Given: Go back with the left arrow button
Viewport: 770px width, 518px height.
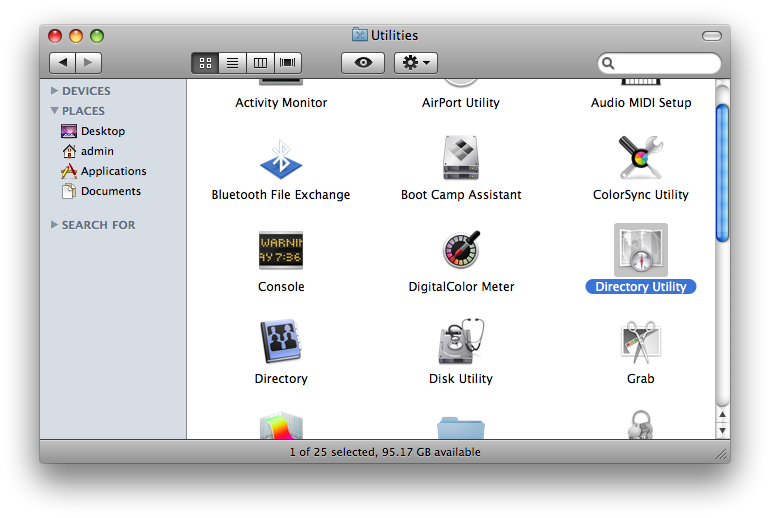Looking at the screenshot, I should [63, 63].
